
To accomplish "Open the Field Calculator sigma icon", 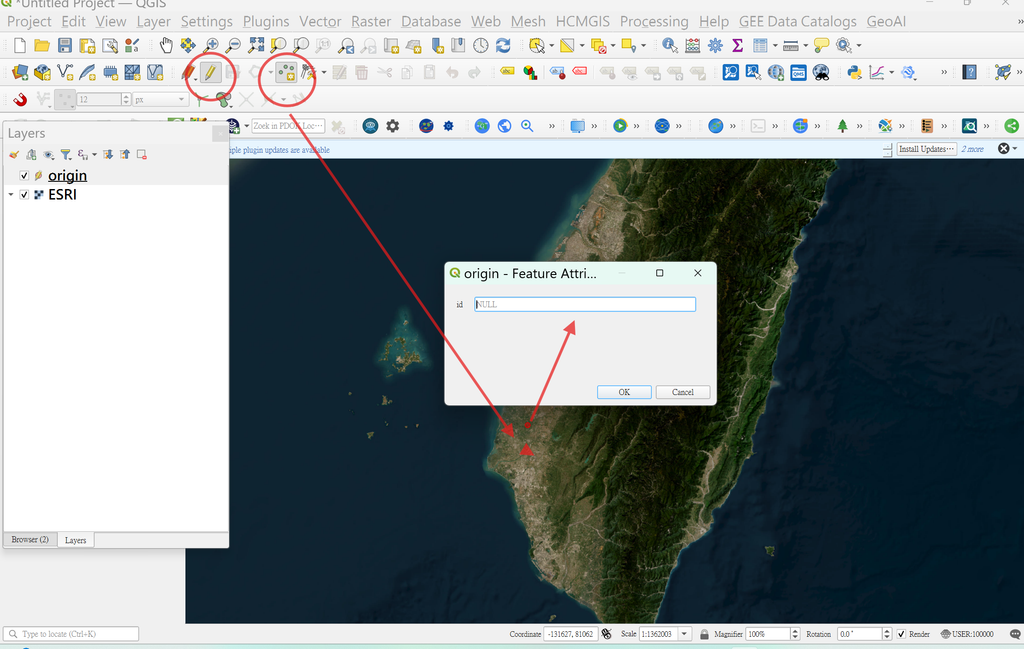I will (737, 45).
